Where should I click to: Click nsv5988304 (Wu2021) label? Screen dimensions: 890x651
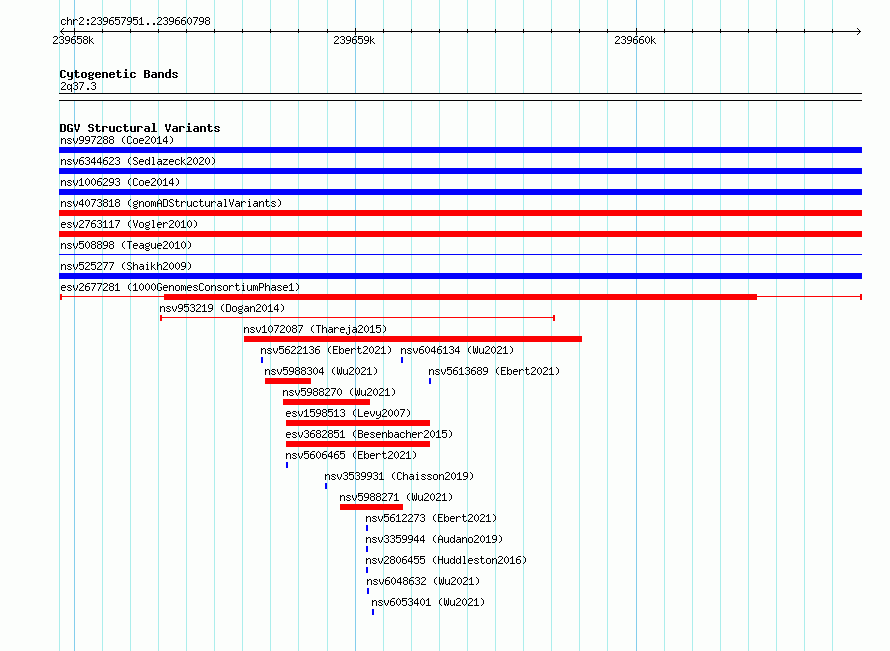[x=321, y=371]
